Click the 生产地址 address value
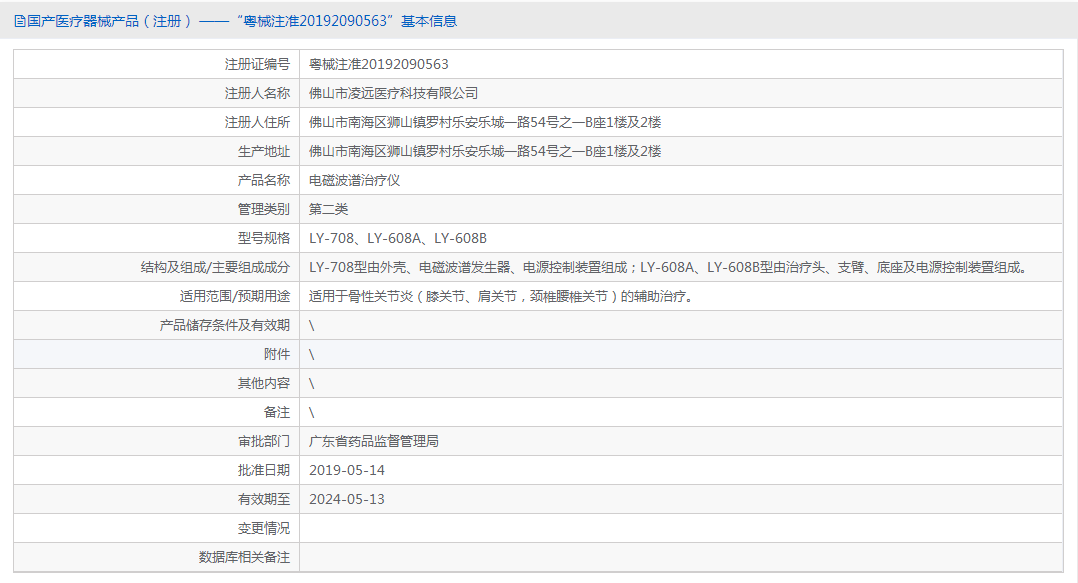 point(485,151)
